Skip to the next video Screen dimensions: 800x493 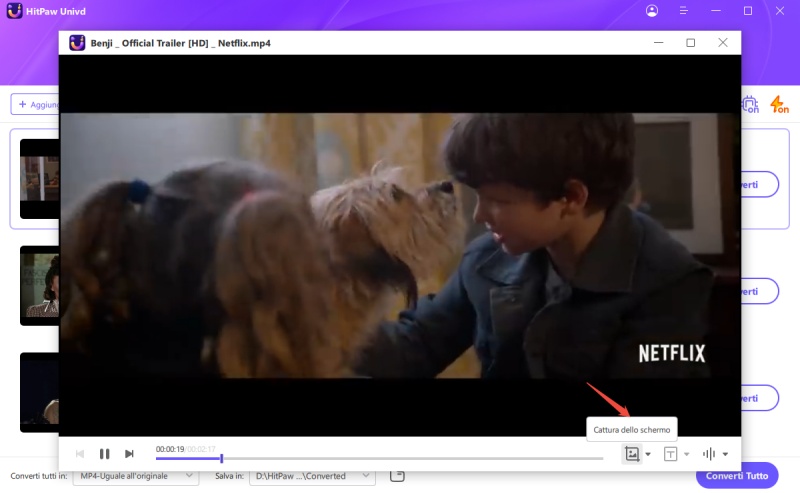pos(129,454)
